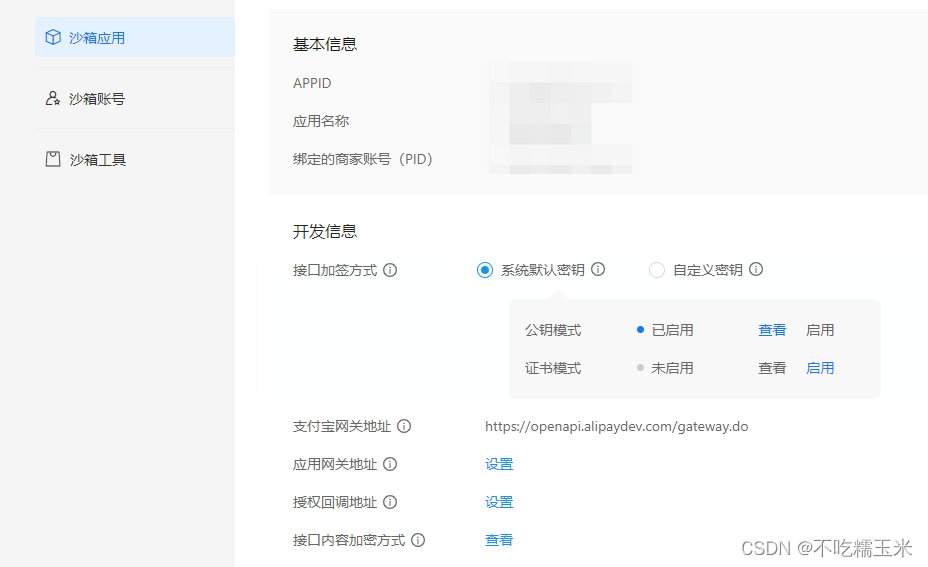The height and width of the screenshot is (567, 928).
Task: Click info icon next to 系统默认密钥
Action: click(598, 269)
